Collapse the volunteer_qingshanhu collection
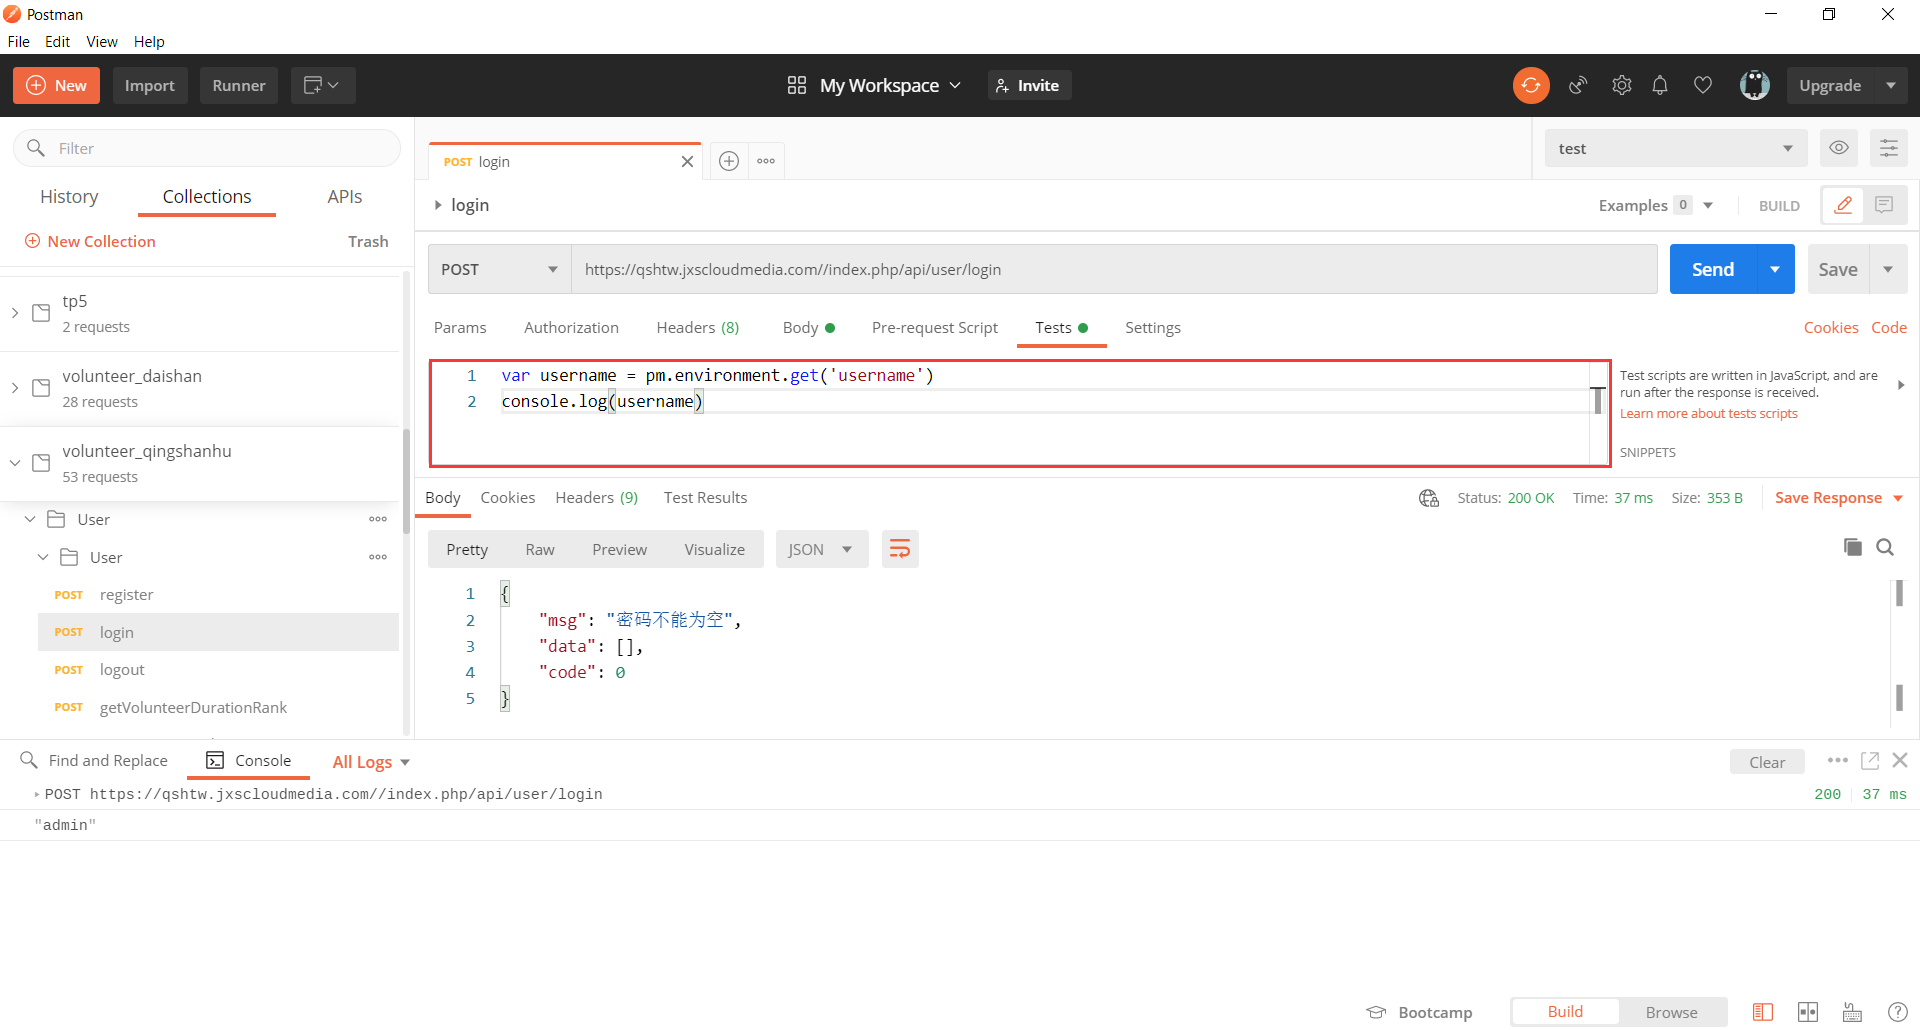 pyautogui.click(x=15, y=463)
